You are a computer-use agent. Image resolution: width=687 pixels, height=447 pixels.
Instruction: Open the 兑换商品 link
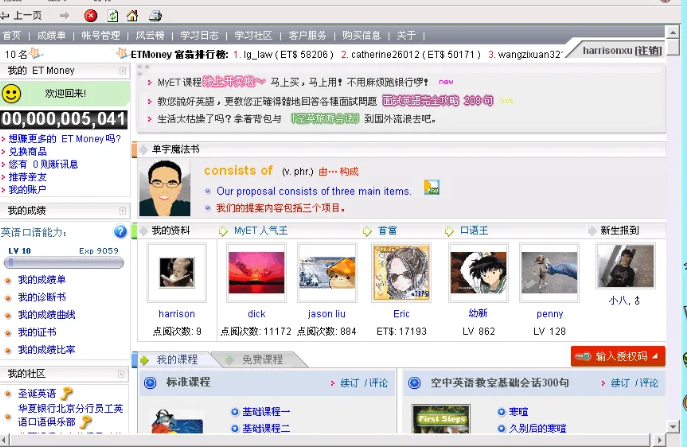tap(28, 152)
